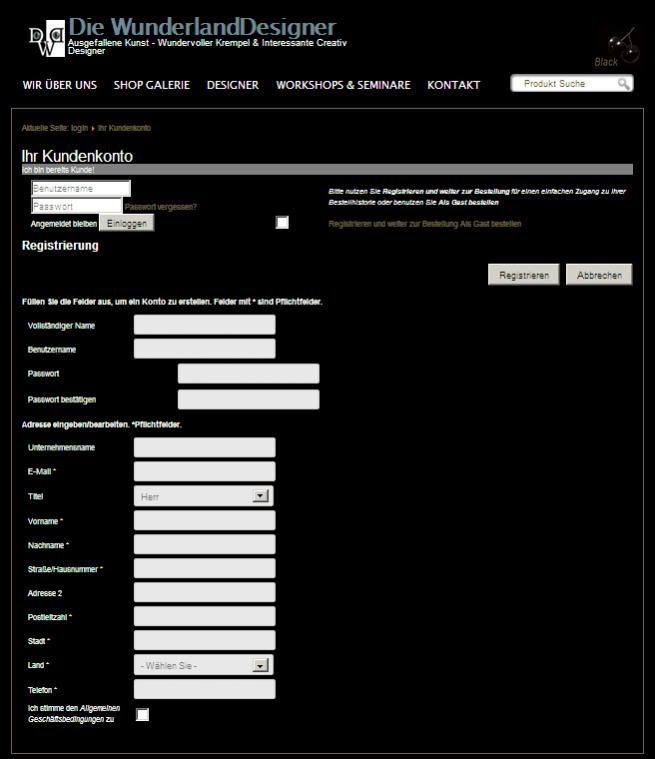Image resolution: width=655 pixels, height=759 pixels.
Task: Click the E-Mail input field
Action: (x=204, y=472)
